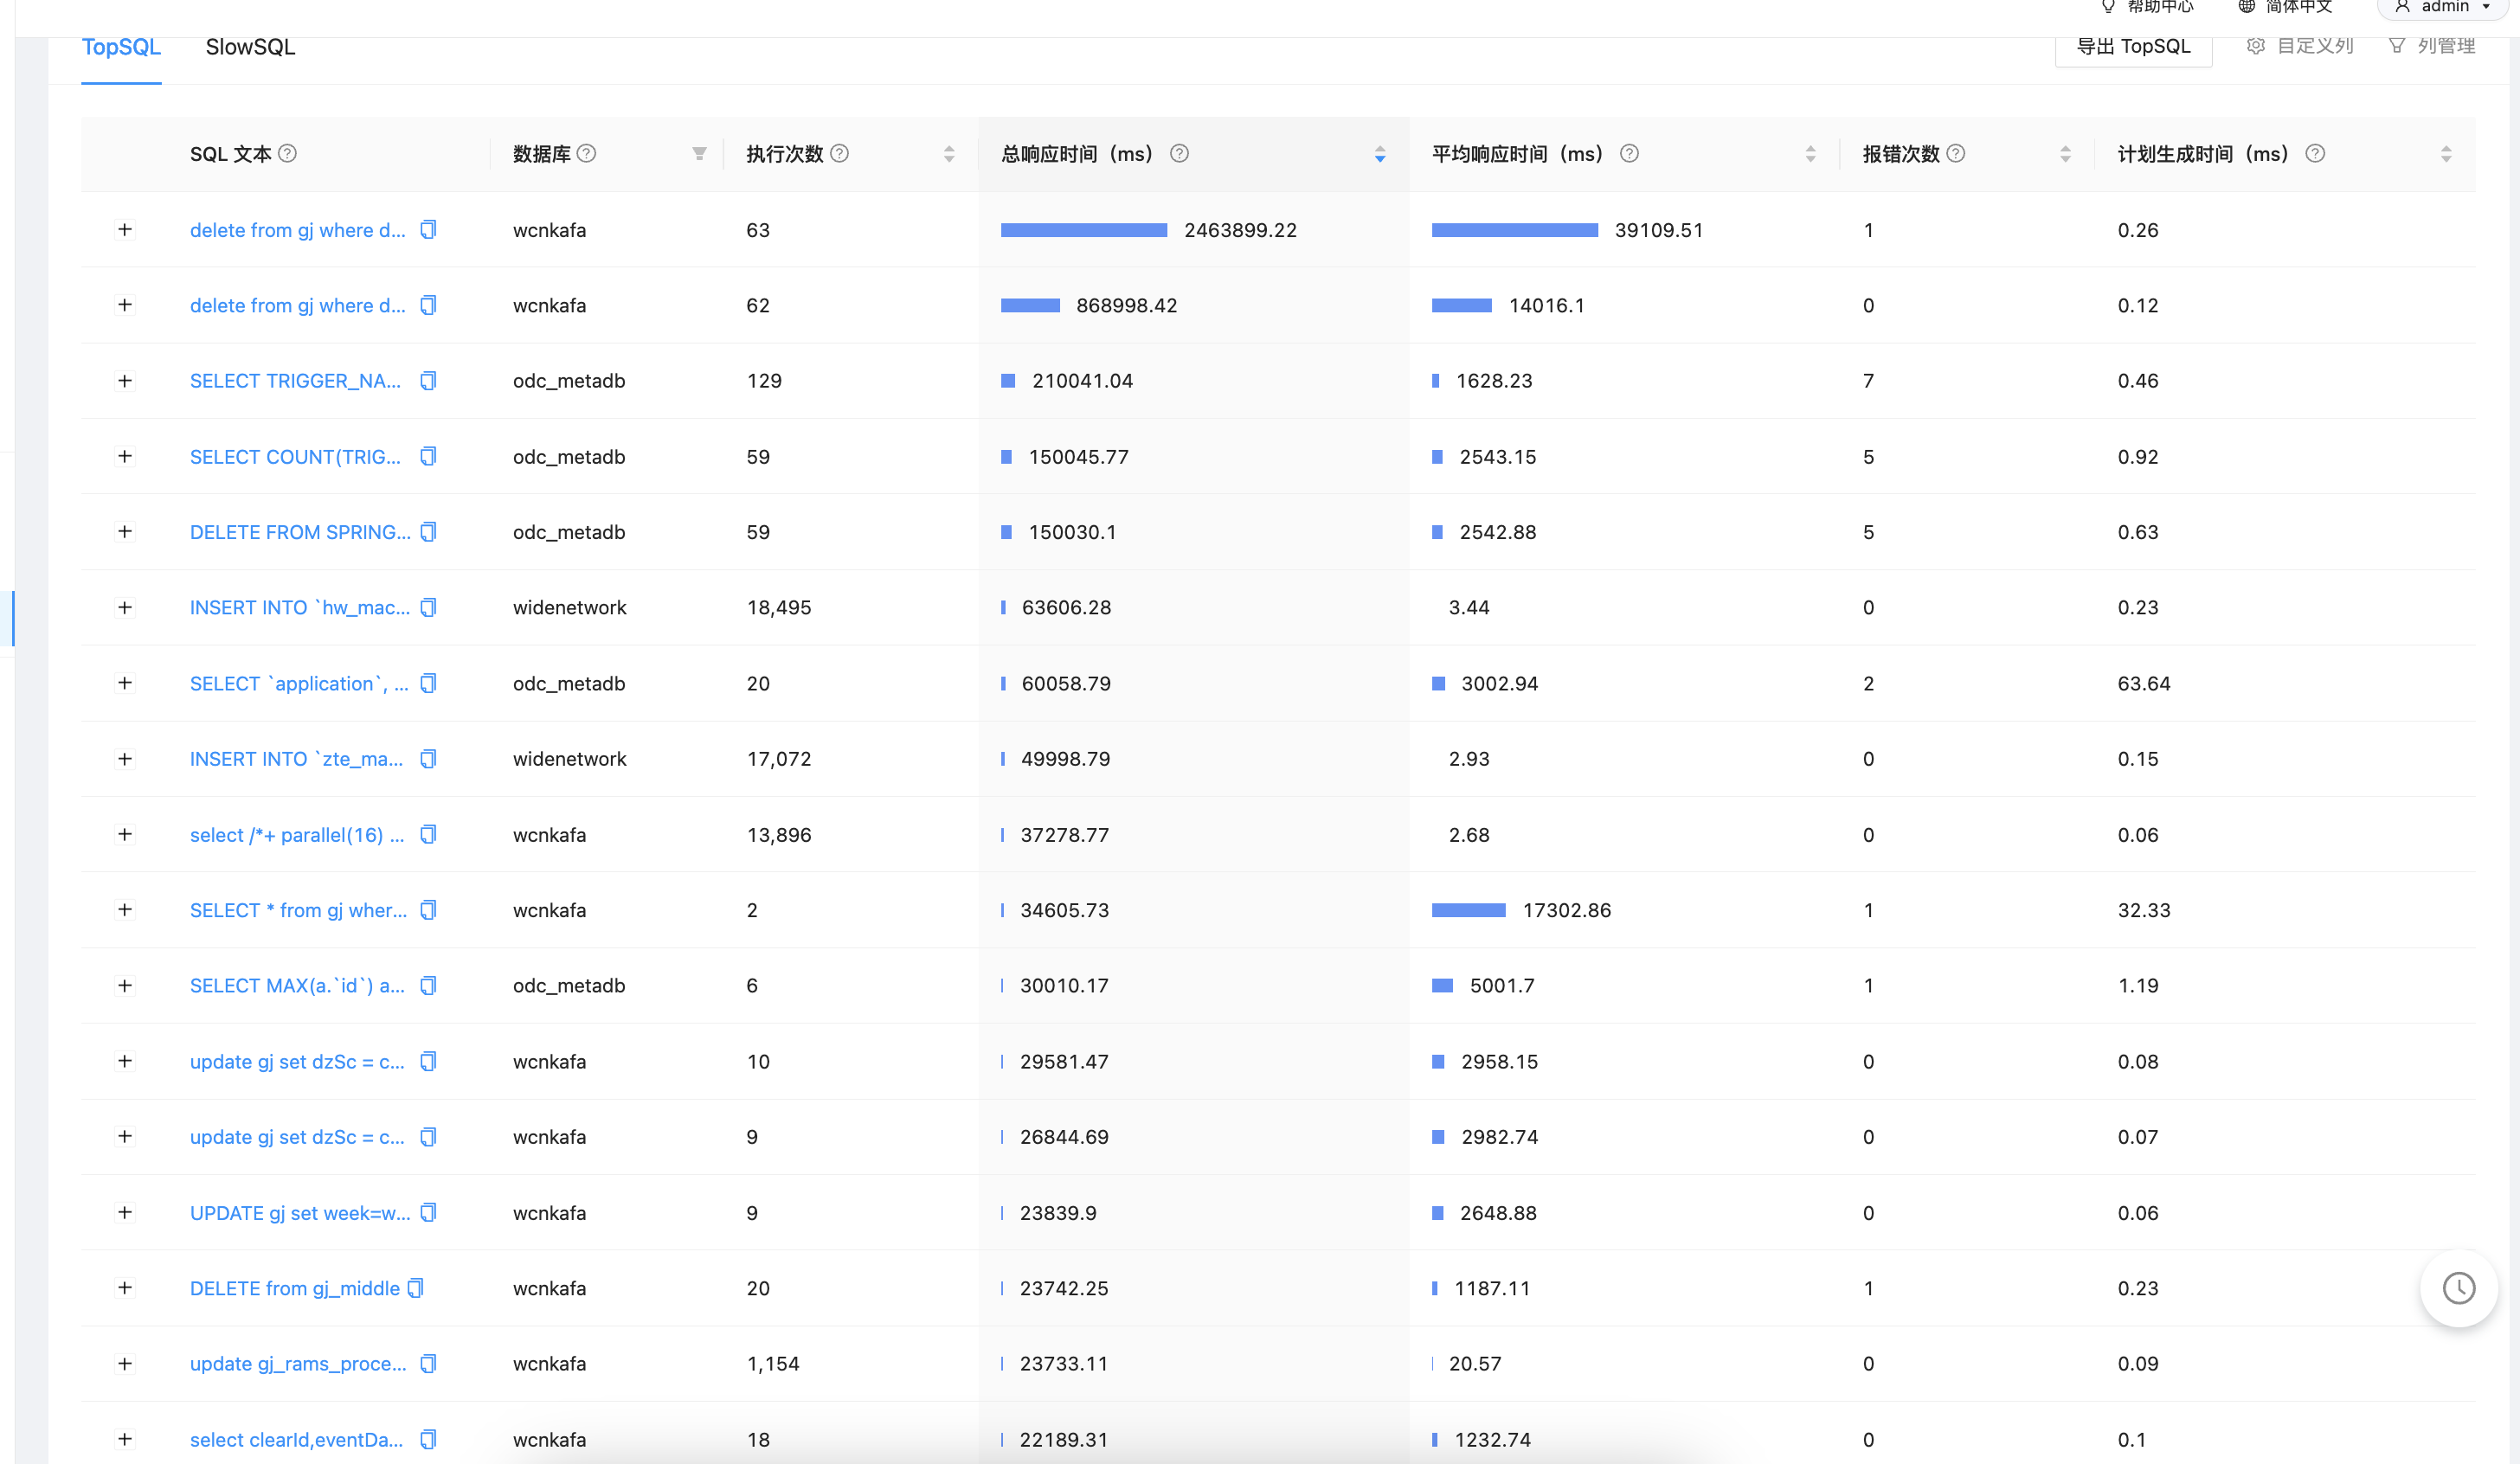2520x1464 pixels.
Task: Click the 17302.86 average response bar
Action: pos(1469,910)
